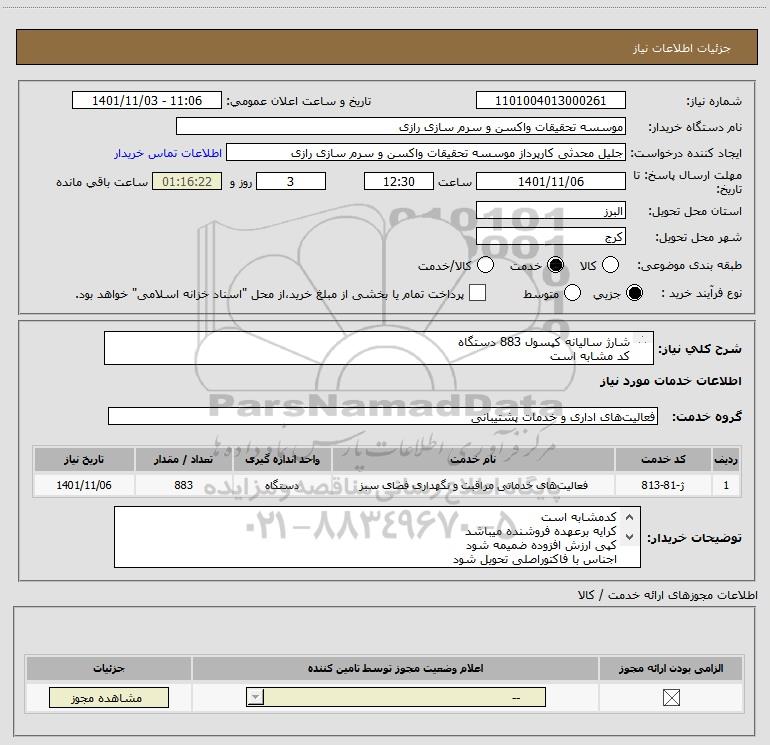The image size is (770, 745).
Task: Click the days remaining field showing 3
Action: [291, 181]
